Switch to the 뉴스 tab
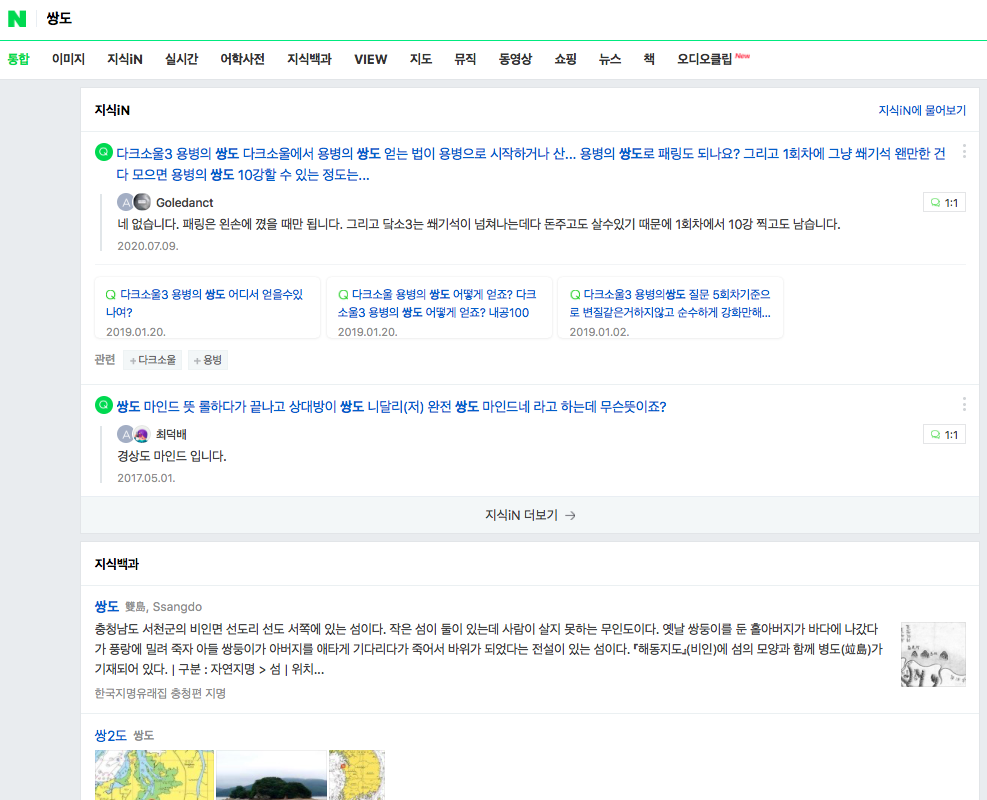The width and height of the screenshot is (987, 800). pos(609,59)
